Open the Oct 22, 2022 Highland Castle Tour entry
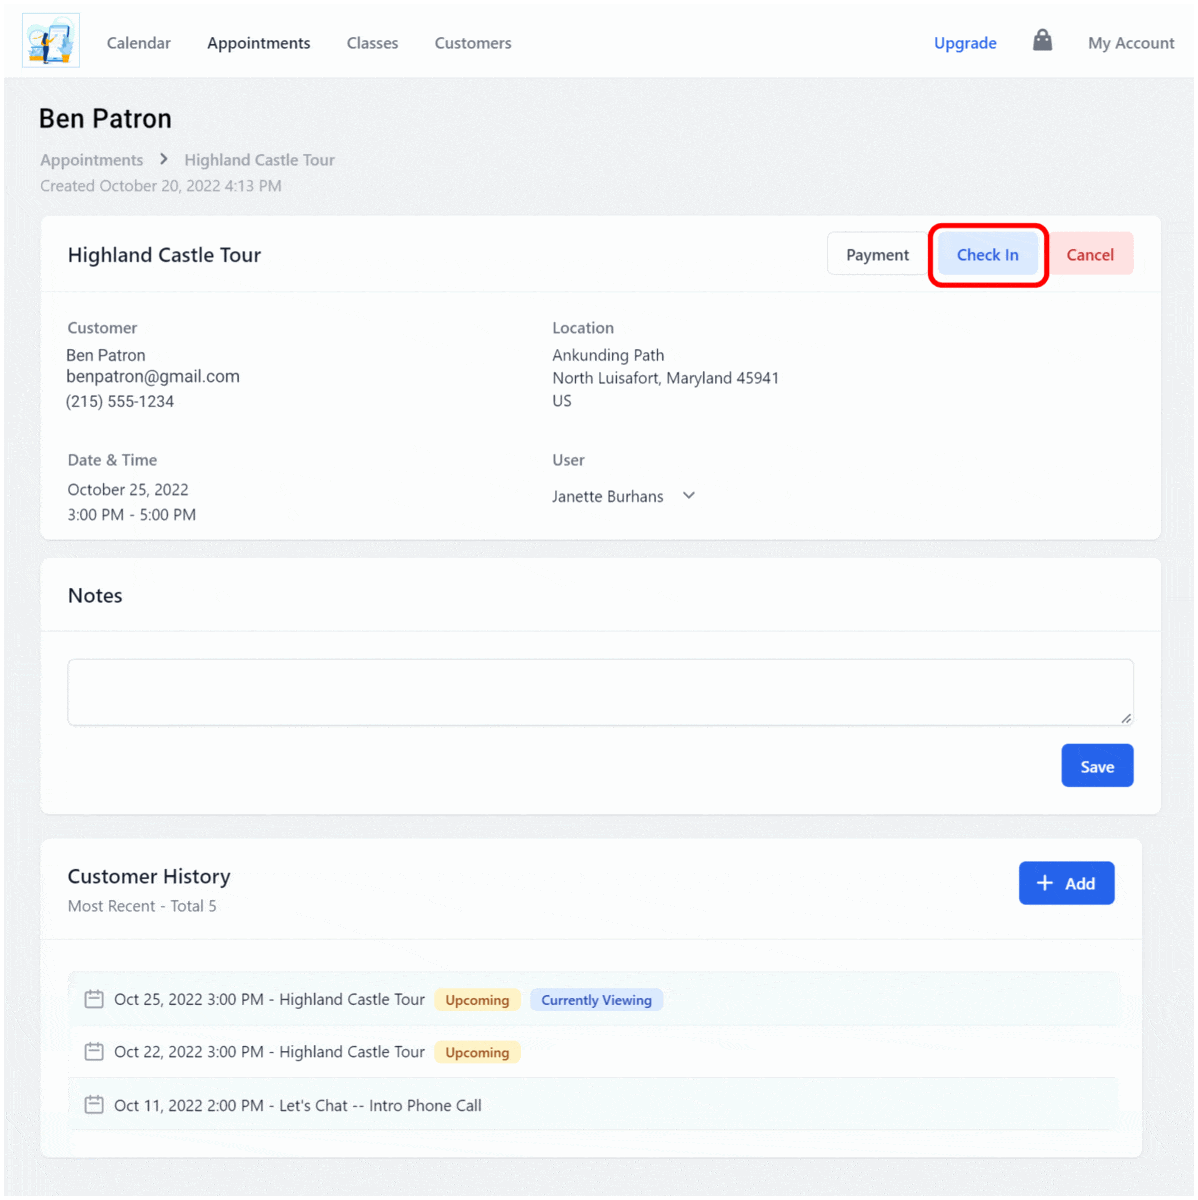Image resolution: width=1198 pixels, height=1200 pixels. tap(594, 1052)
